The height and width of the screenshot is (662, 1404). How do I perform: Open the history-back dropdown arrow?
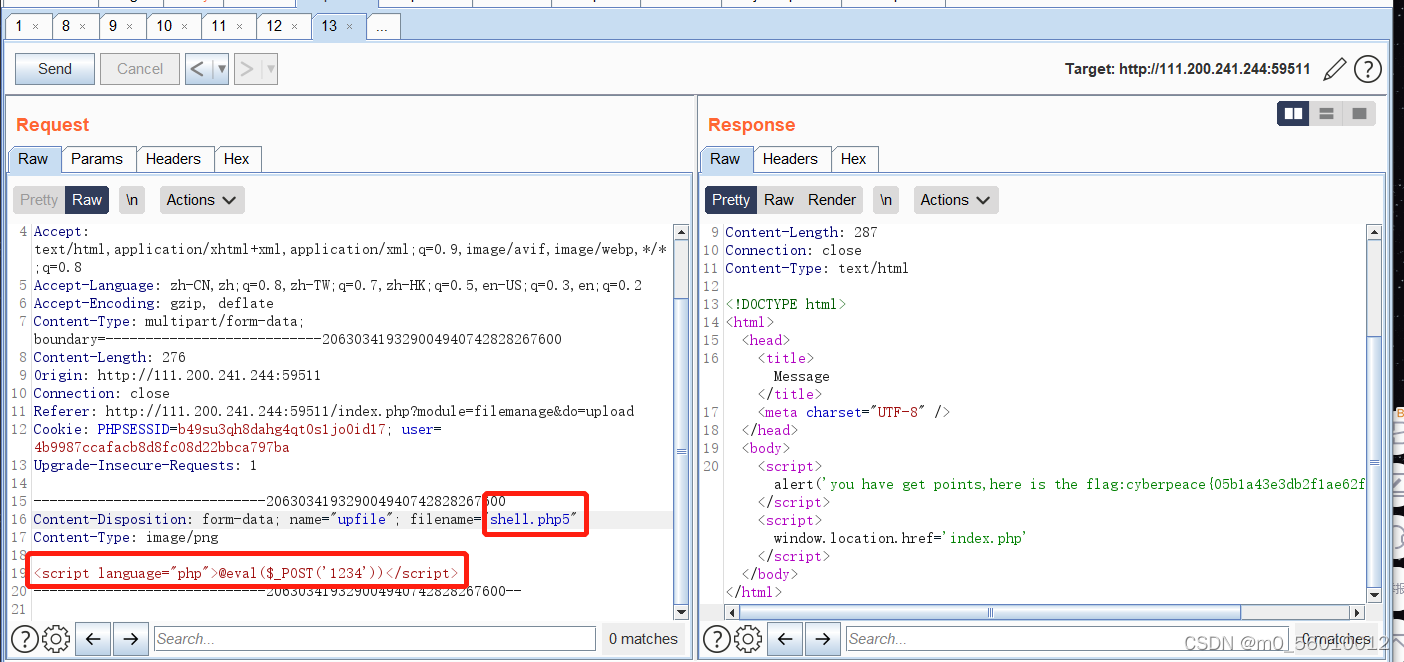[221, 69]
